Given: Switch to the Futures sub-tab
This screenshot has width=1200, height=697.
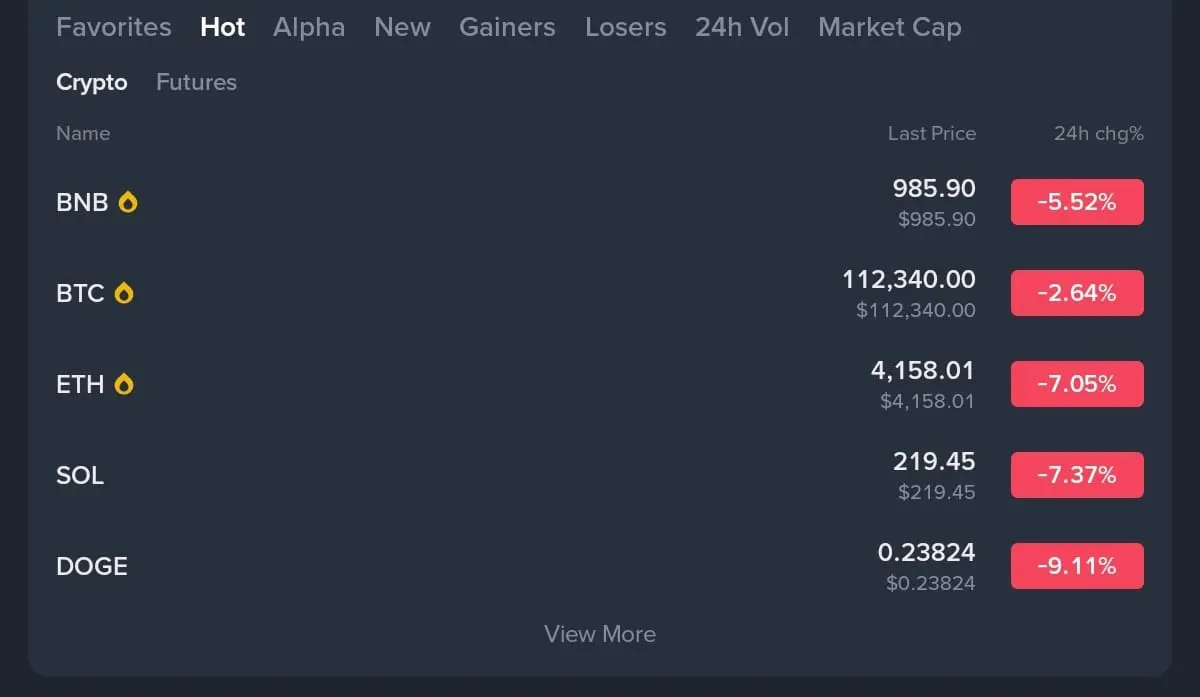Looking at the screenshot, I should coord(197,82).
